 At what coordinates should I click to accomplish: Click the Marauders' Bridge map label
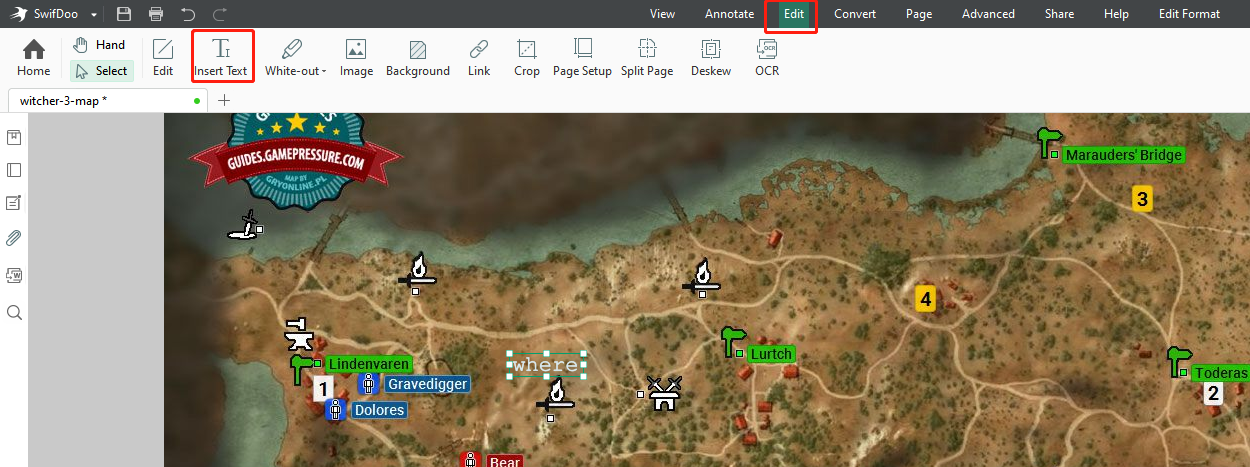pyautogui.click(x=1123, y=155)
